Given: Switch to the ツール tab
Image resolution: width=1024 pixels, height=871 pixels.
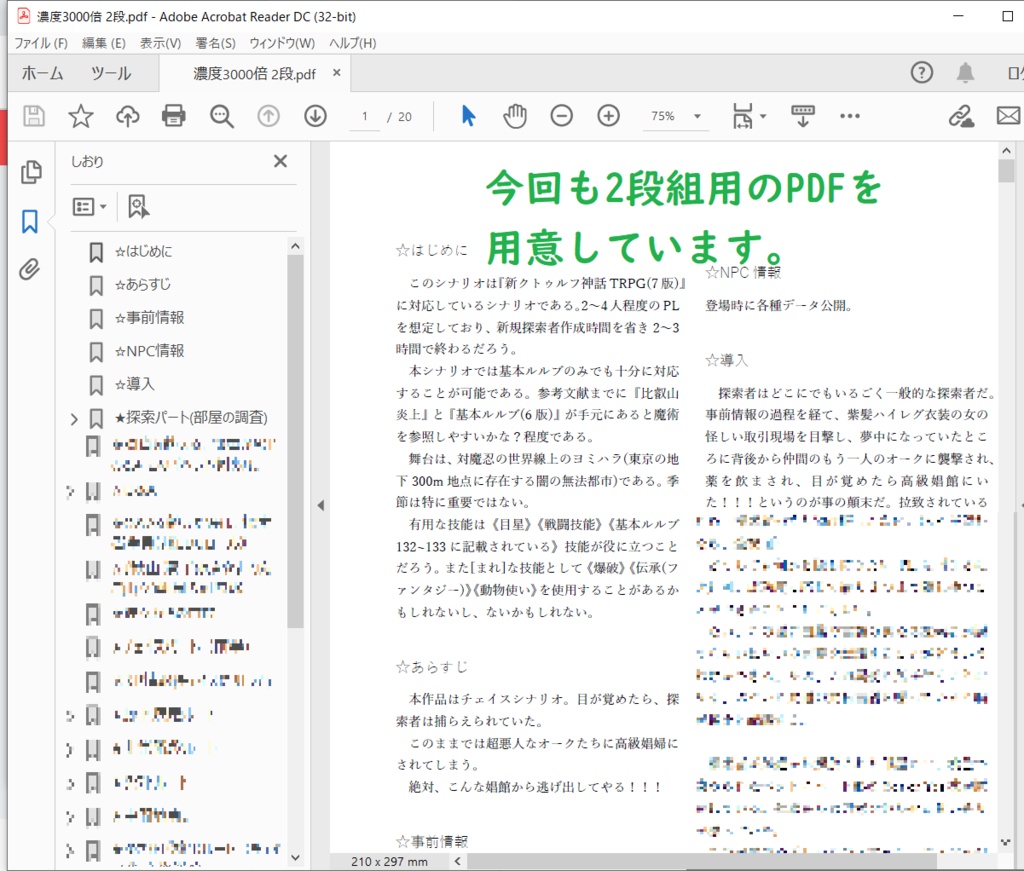Looking at the screenshot, I should [x=111, y=73].
